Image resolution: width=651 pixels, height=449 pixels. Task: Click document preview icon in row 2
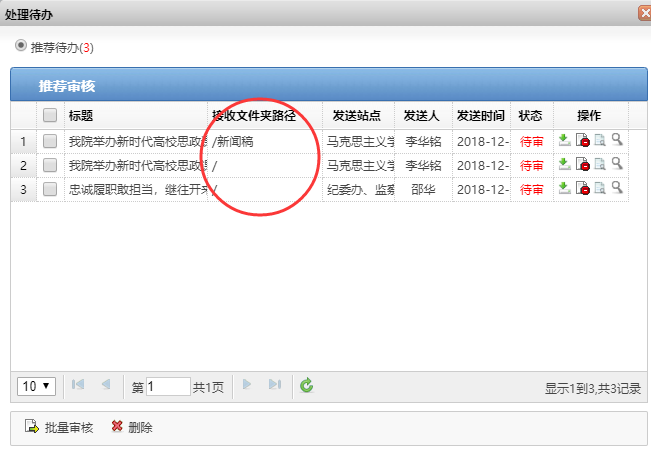(600, 164)
